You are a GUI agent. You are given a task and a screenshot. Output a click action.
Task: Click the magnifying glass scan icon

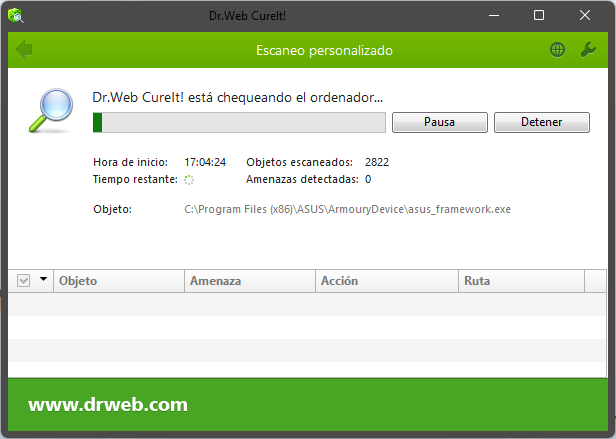(x=51, y=110)
